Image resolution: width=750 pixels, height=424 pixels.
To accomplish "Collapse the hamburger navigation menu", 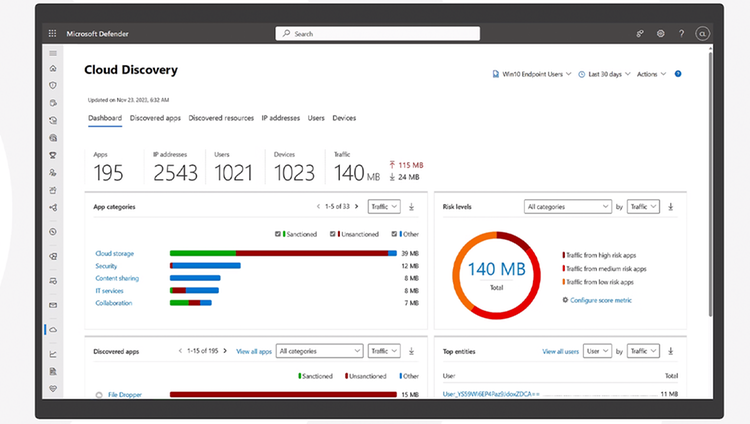I will click(53, 54).
